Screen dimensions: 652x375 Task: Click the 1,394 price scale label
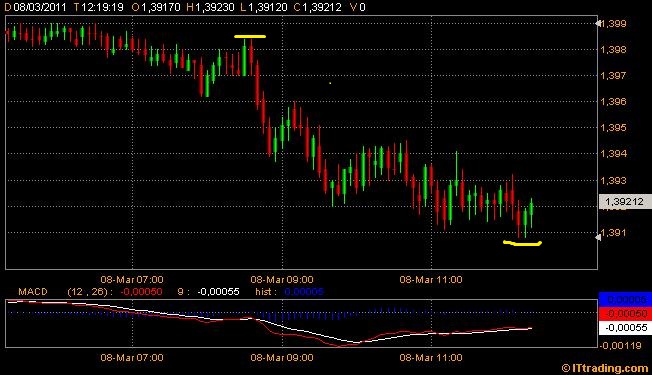pos(613,154)
